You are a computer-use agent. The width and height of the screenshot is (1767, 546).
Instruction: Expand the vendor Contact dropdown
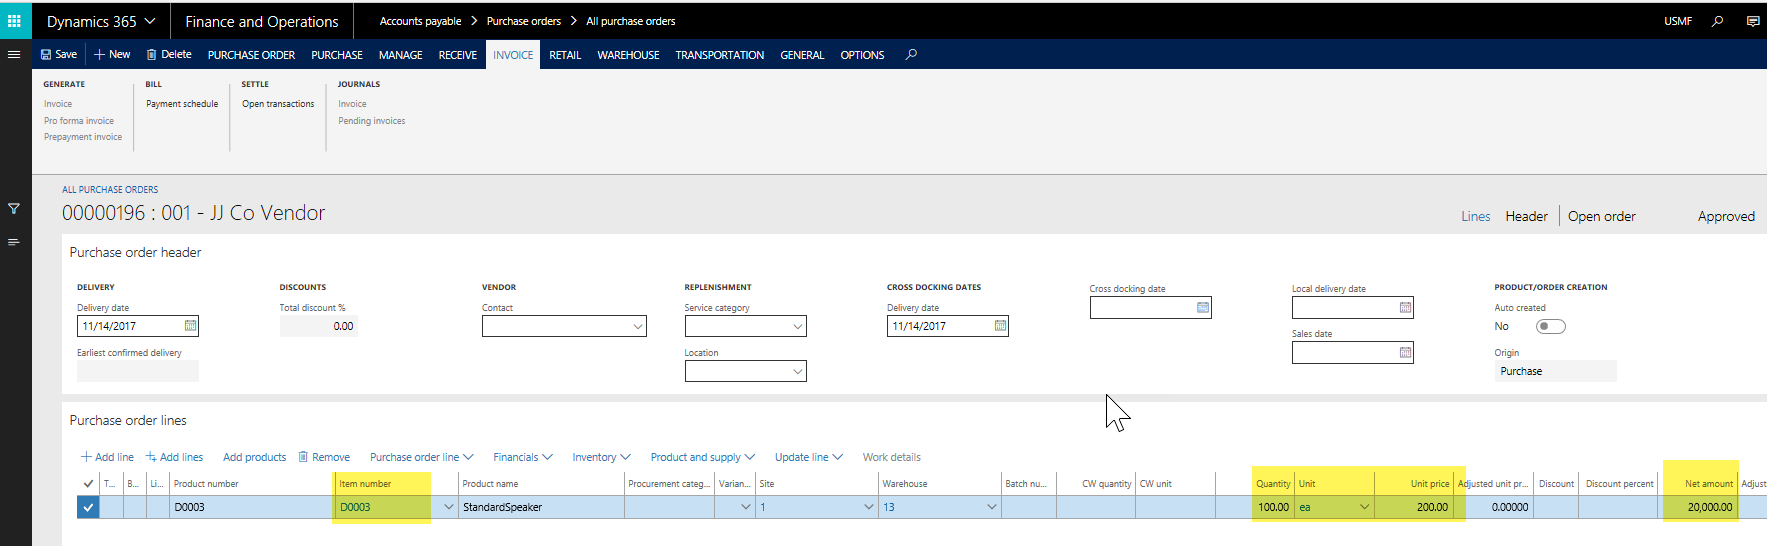point(638,327)
